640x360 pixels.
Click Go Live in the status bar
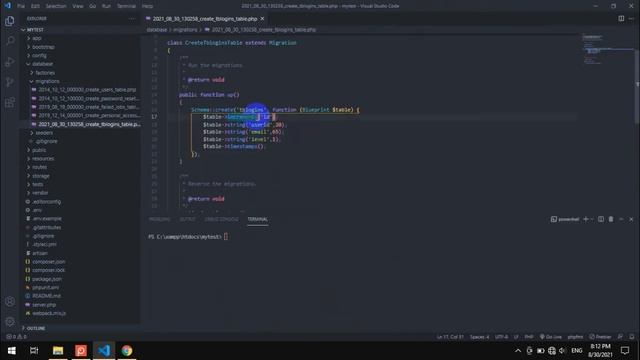(x=551, y=337)
